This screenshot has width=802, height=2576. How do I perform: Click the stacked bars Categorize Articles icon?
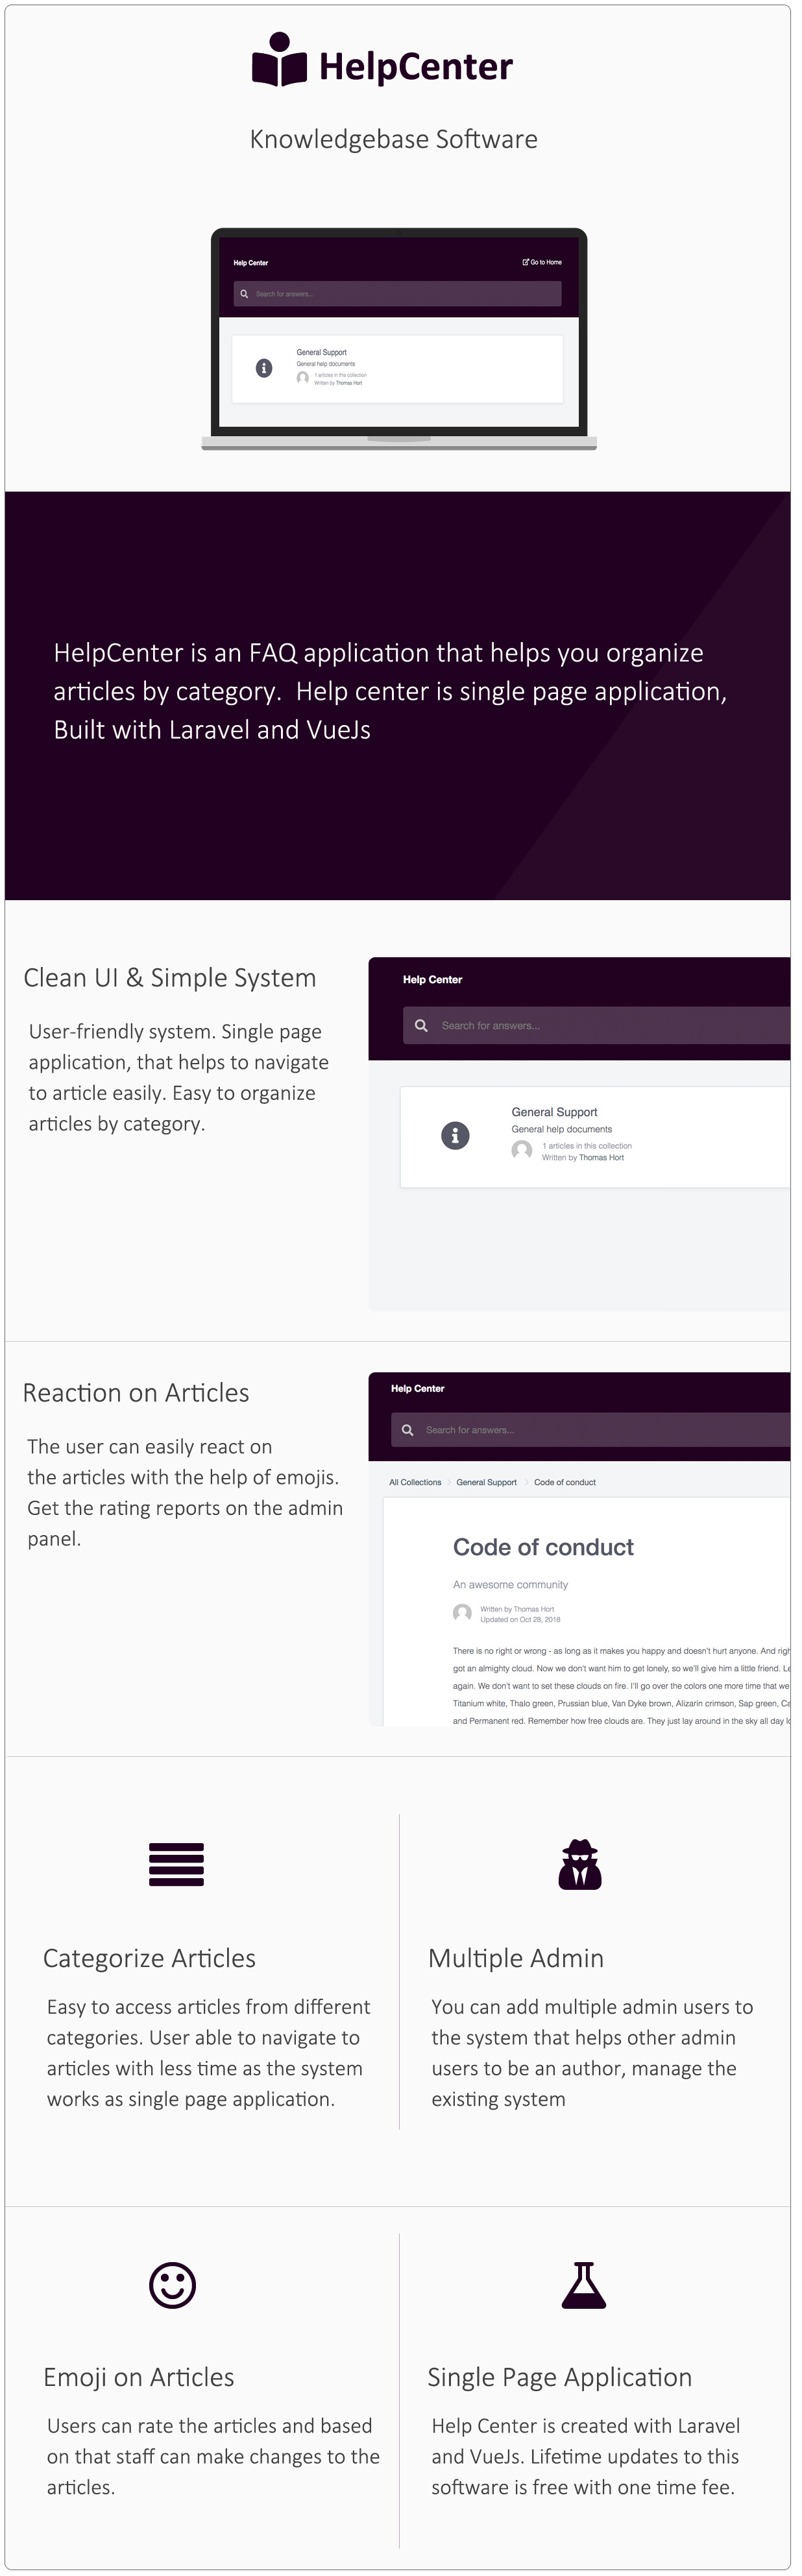[176, 1864]
